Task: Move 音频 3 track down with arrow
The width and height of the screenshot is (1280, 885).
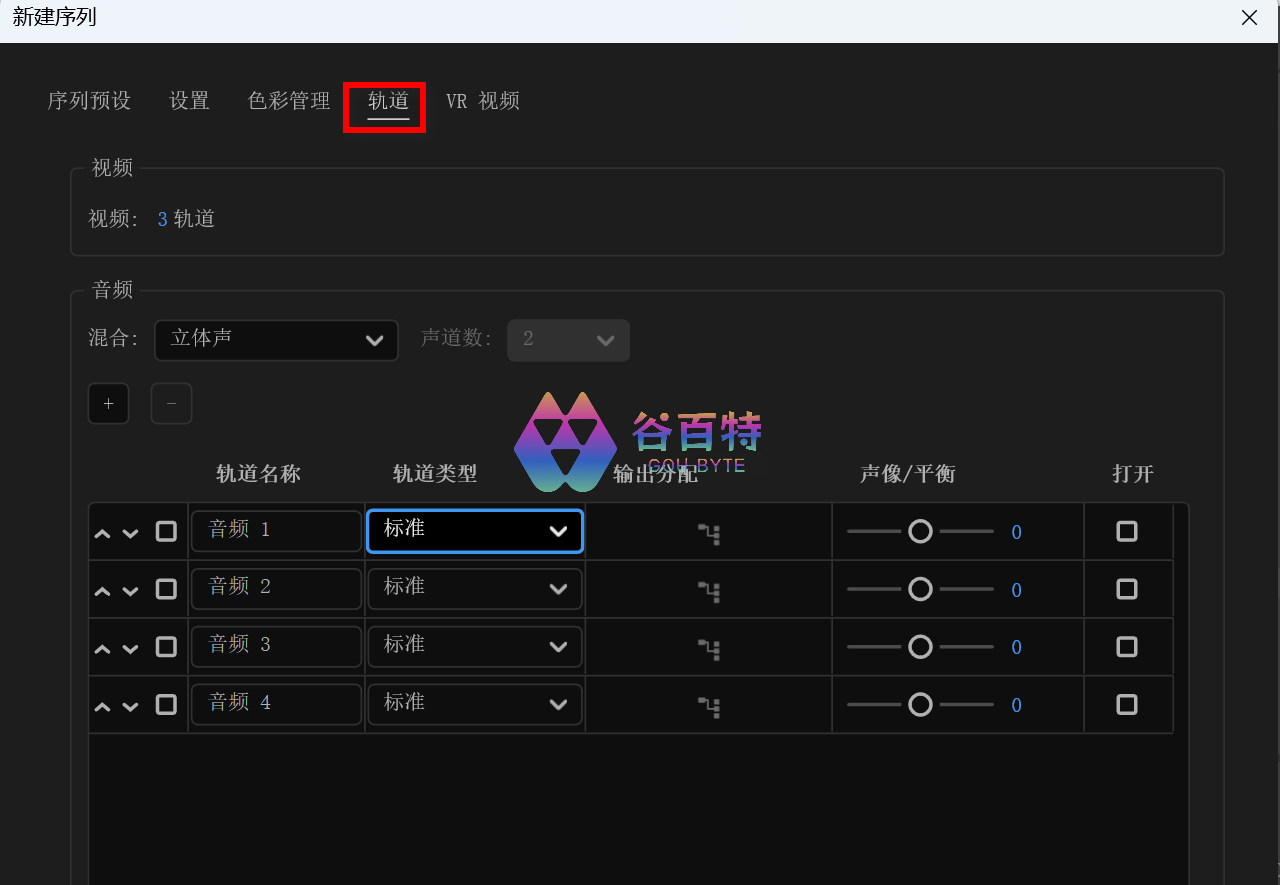Action: [130, 649]
